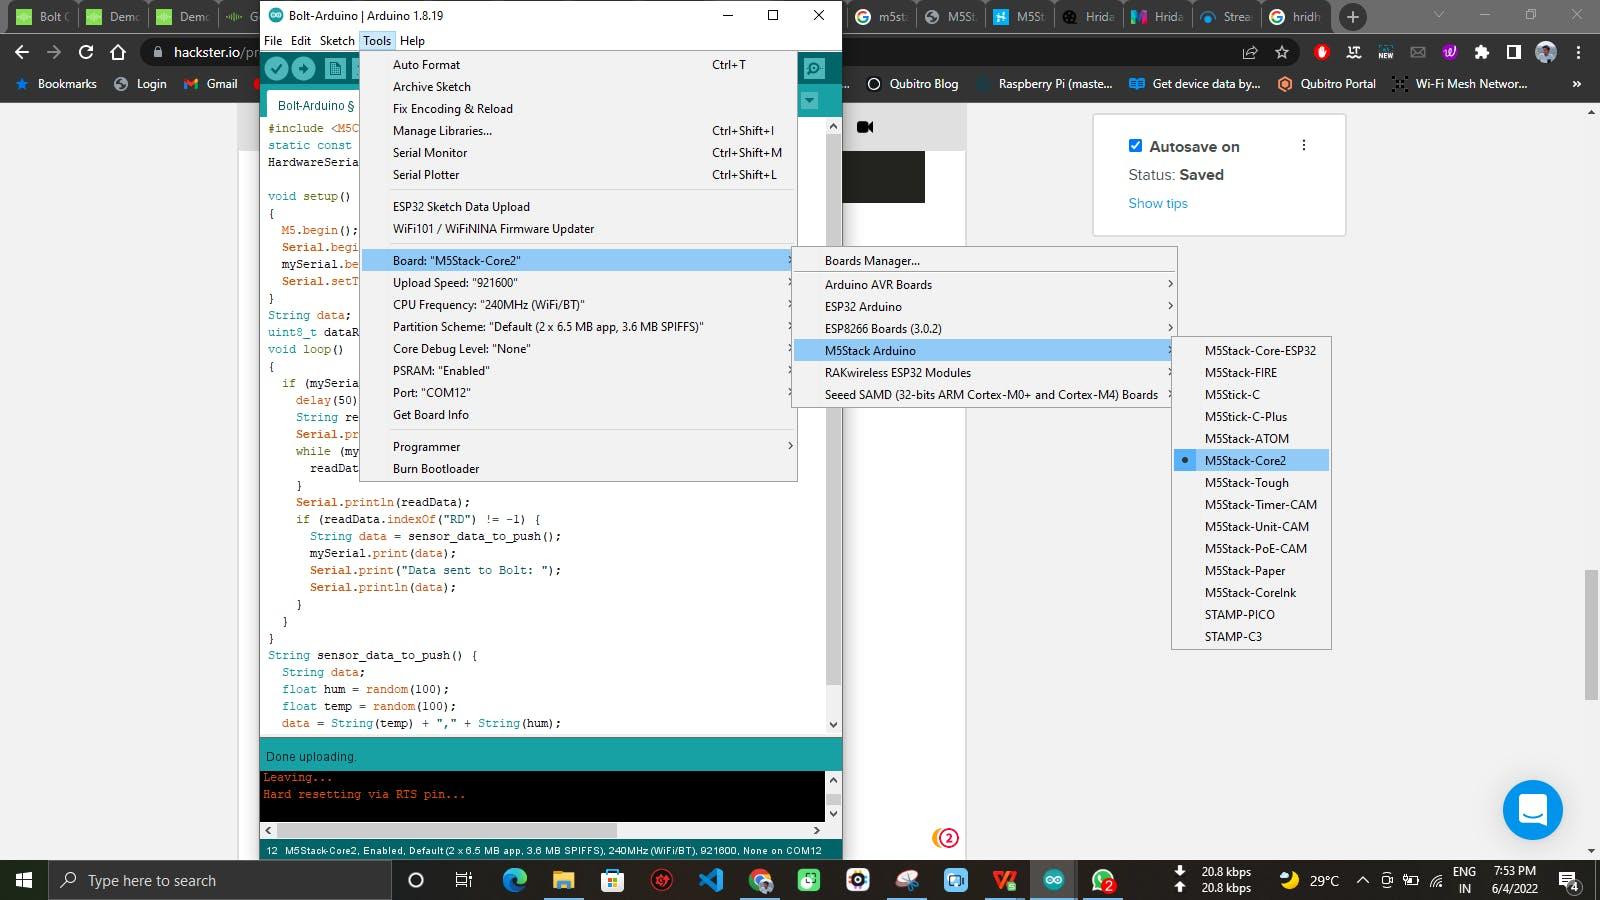Click the code editor vertical scrollbar thumb
Screen dimensions: 1600x900
pyautogui.click(x=833, y=410)
